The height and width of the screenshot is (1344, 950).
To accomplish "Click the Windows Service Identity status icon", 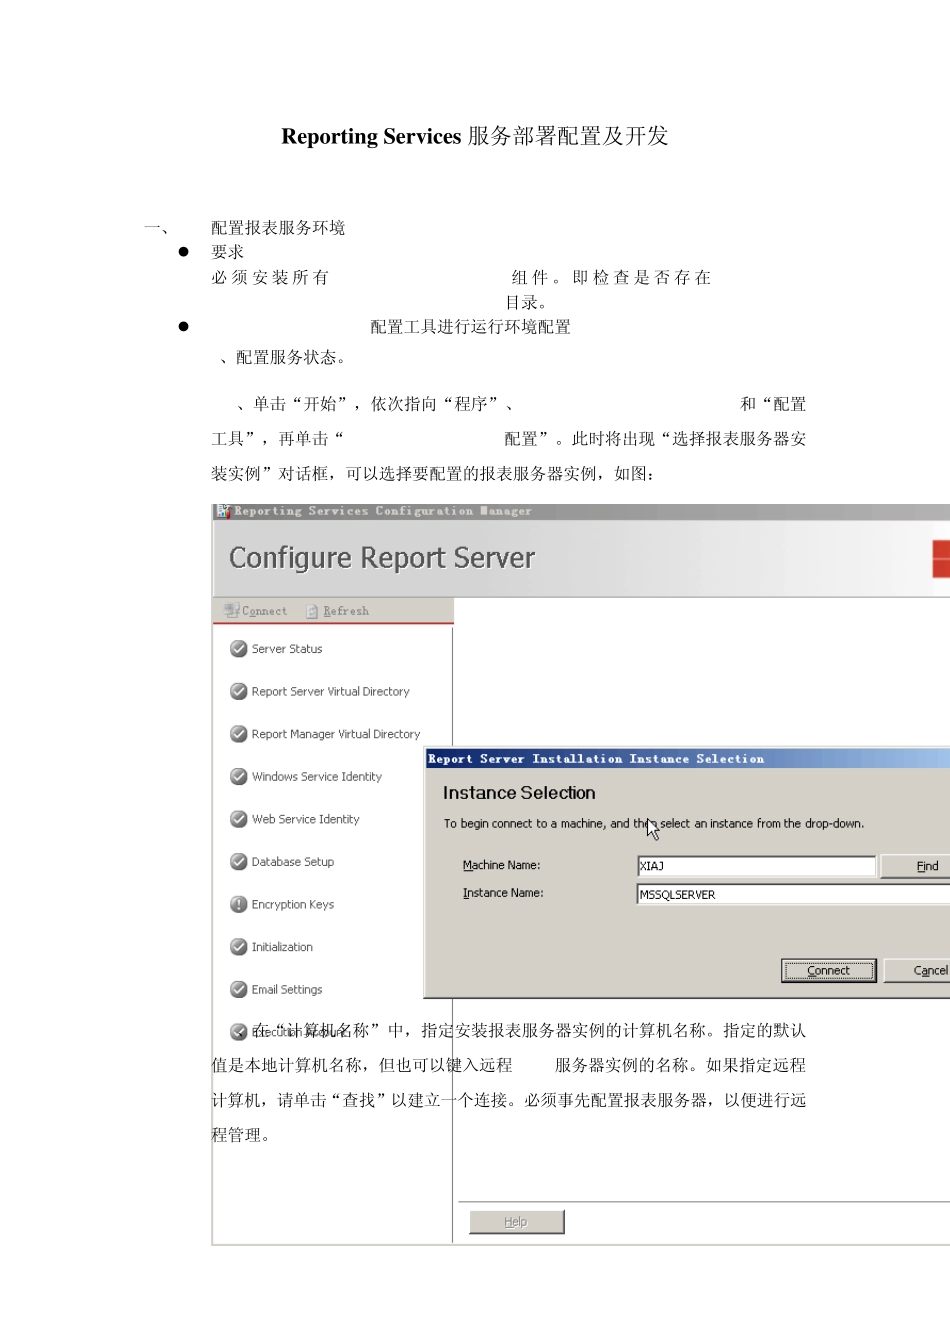I will 239,776.
